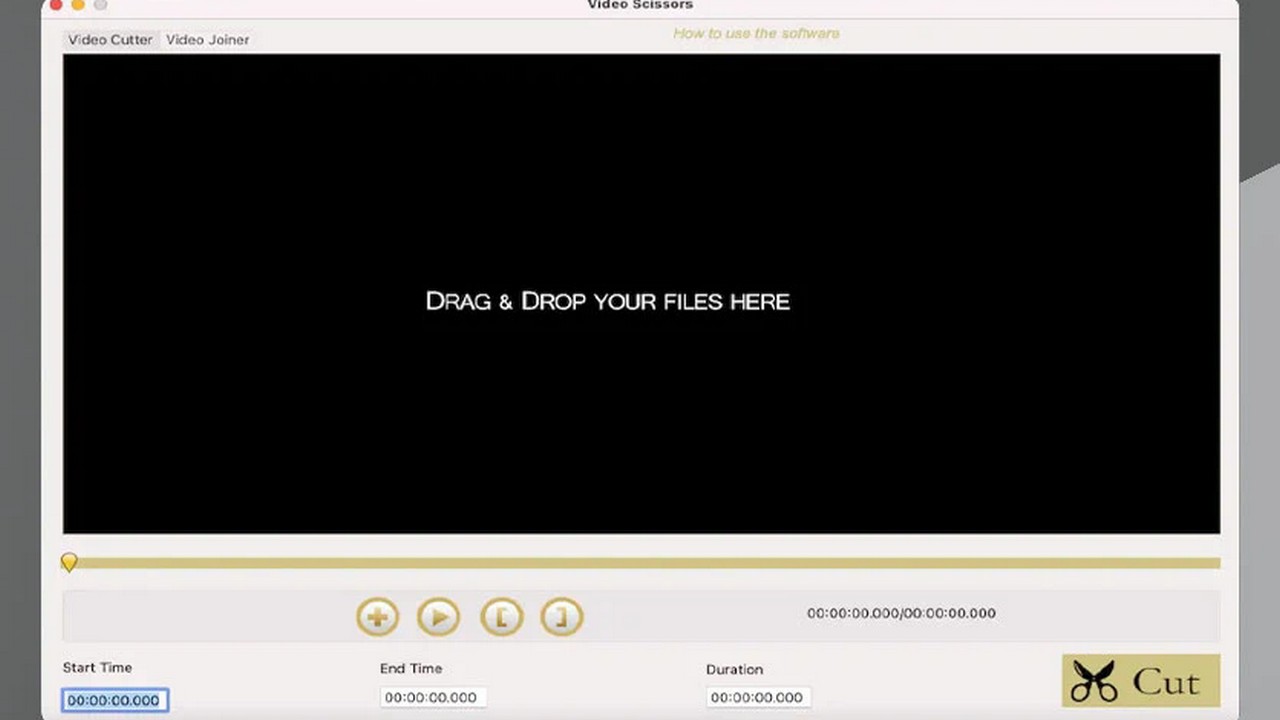This screenshot has width=1280, height=720.
Task: Click the scissors Cut button
Action: [1140, 681]
